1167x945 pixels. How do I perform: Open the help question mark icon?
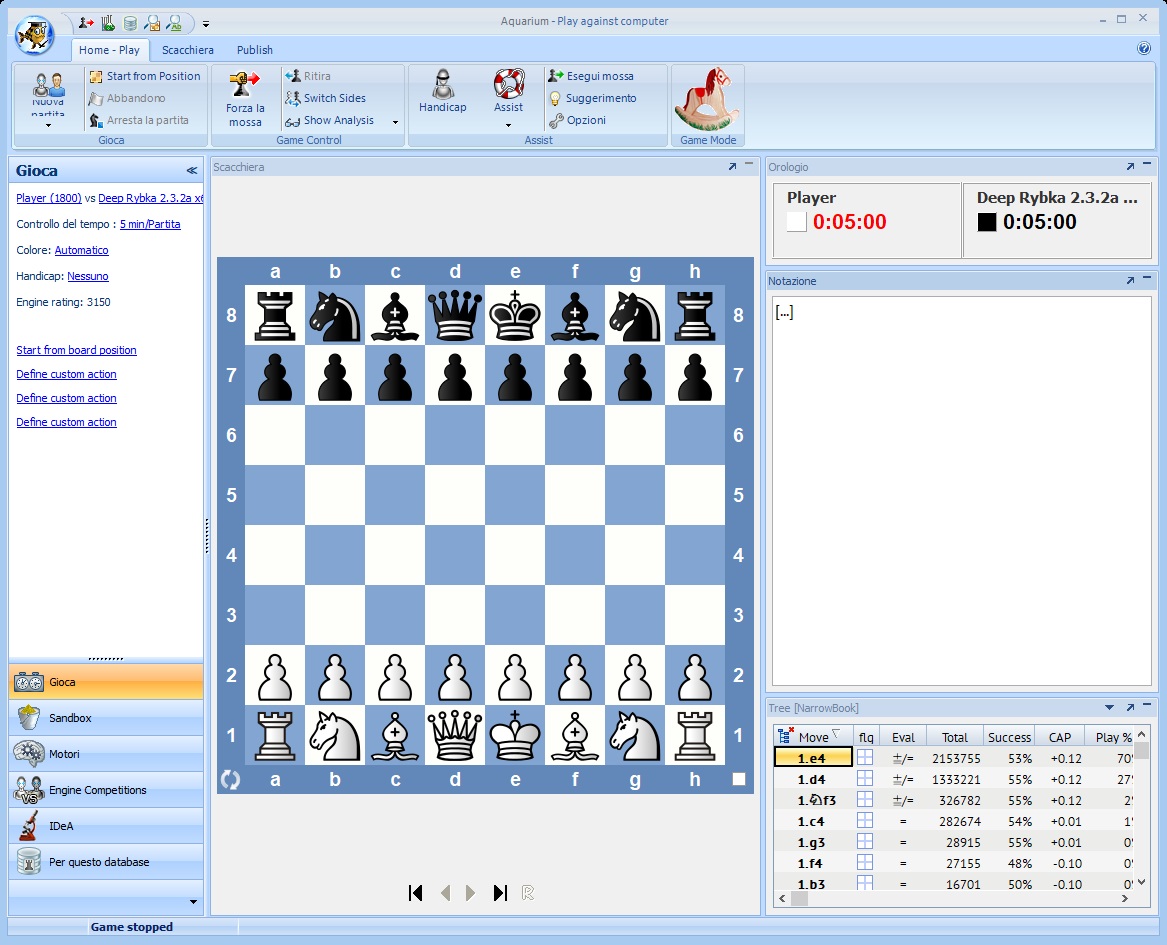click(1144, 48)
